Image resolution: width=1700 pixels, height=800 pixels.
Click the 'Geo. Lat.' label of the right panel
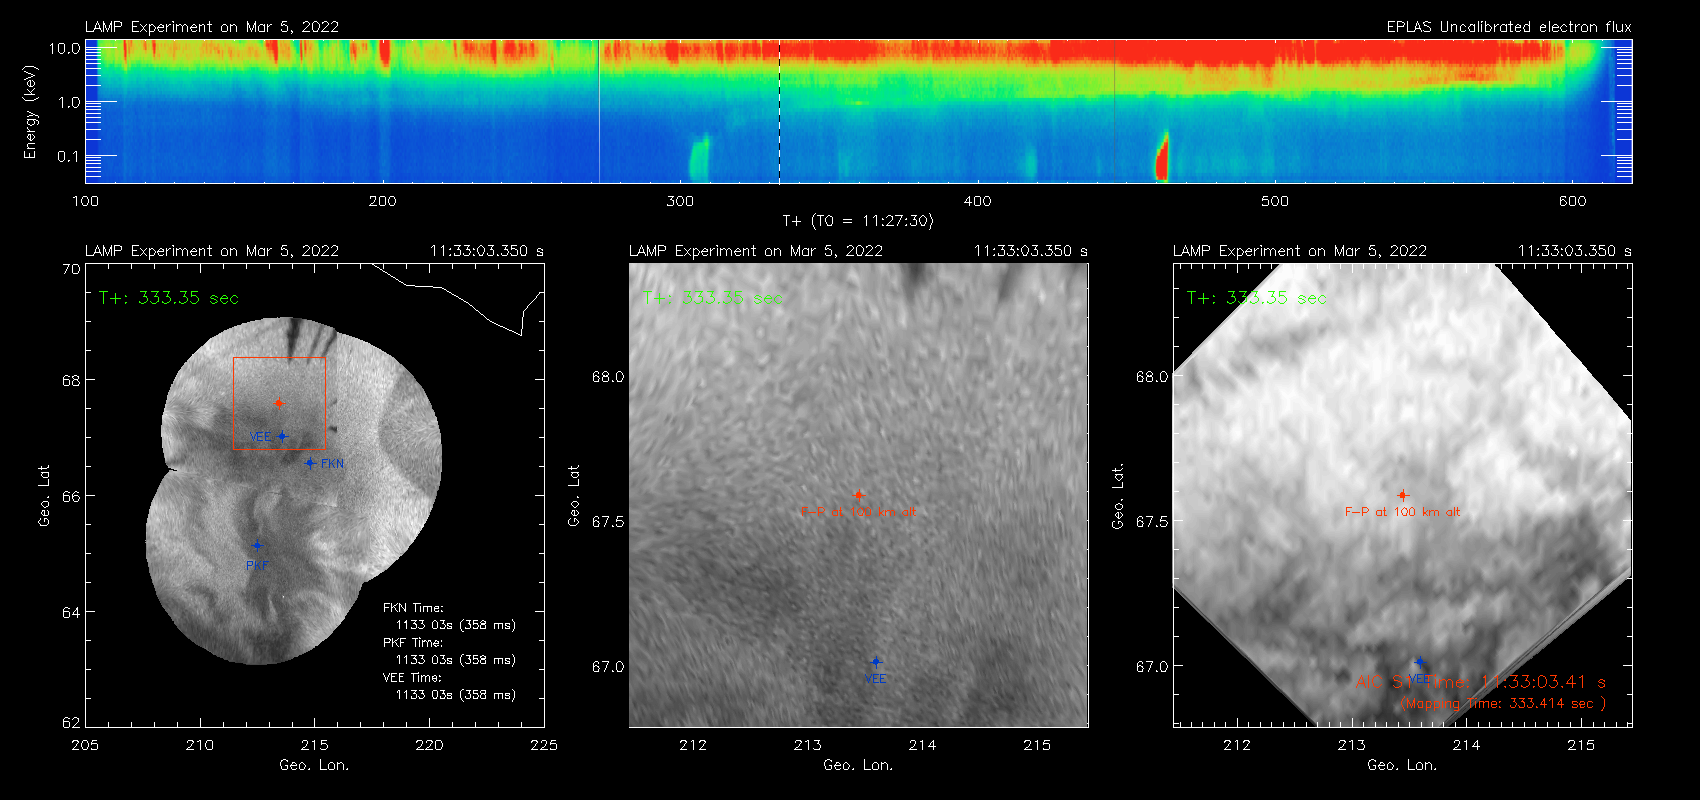(1118, 495)
